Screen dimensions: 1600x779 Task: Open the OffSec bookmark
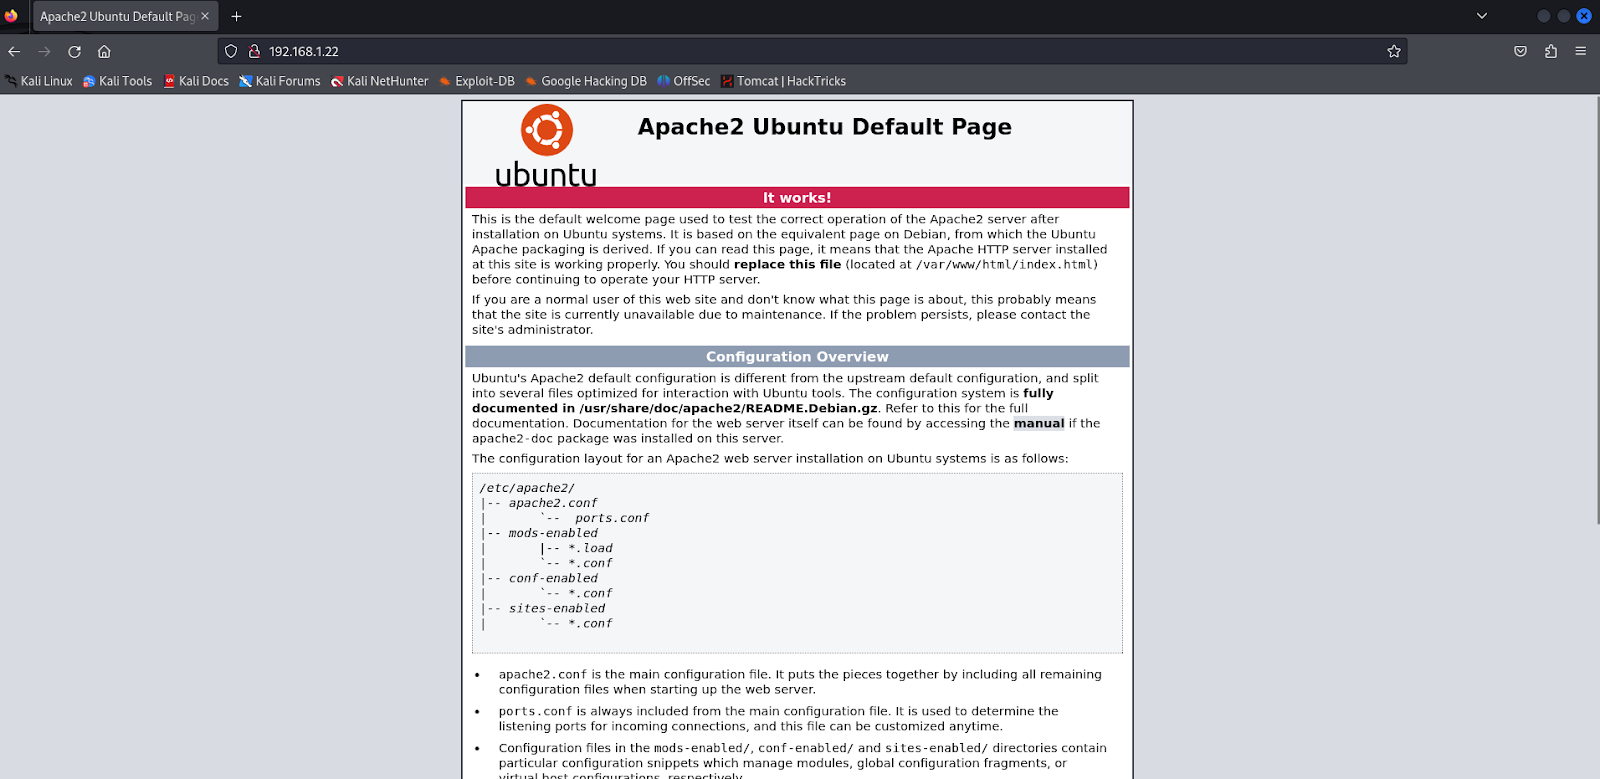(684, 81)
